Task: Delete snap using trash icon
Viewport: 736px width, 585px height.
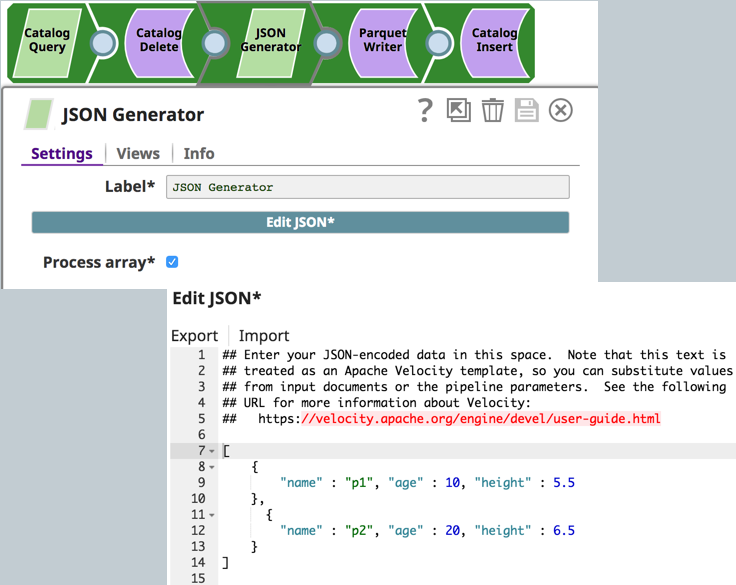Action: [493, 110]
